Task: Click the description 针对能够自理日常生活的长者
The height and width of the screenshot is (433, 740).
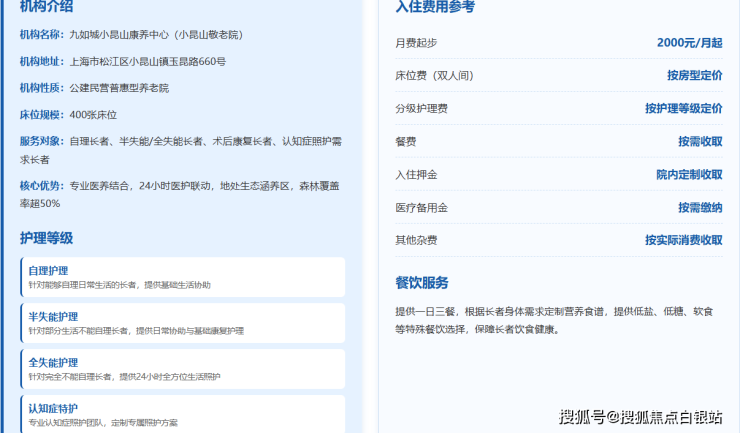Action: click(x=82, y=285)
